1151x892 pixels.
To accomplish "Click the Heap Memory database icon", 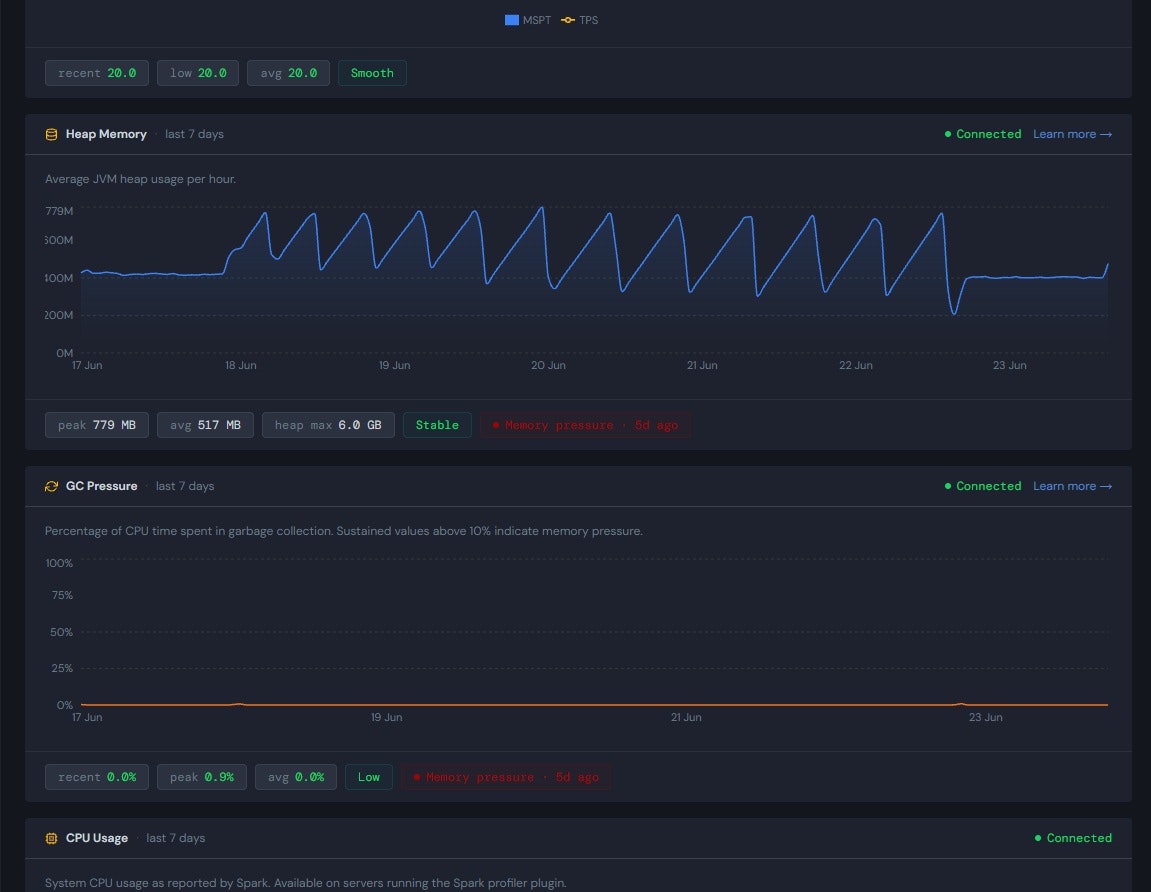I will pos(51,134).
